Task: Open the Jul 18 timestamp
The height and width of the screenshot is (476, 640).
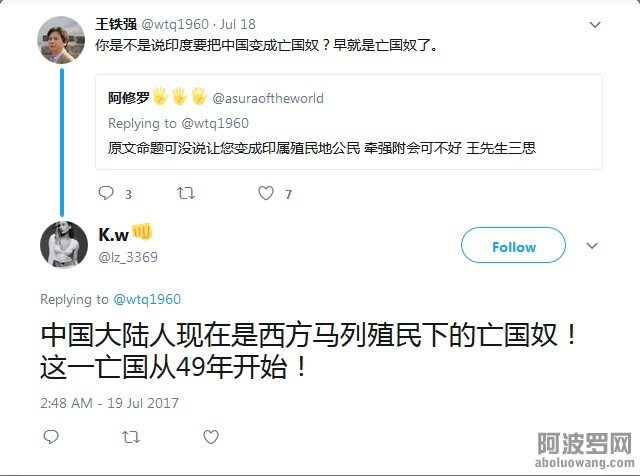Action: pyautogui.click(x=238, y=24)
